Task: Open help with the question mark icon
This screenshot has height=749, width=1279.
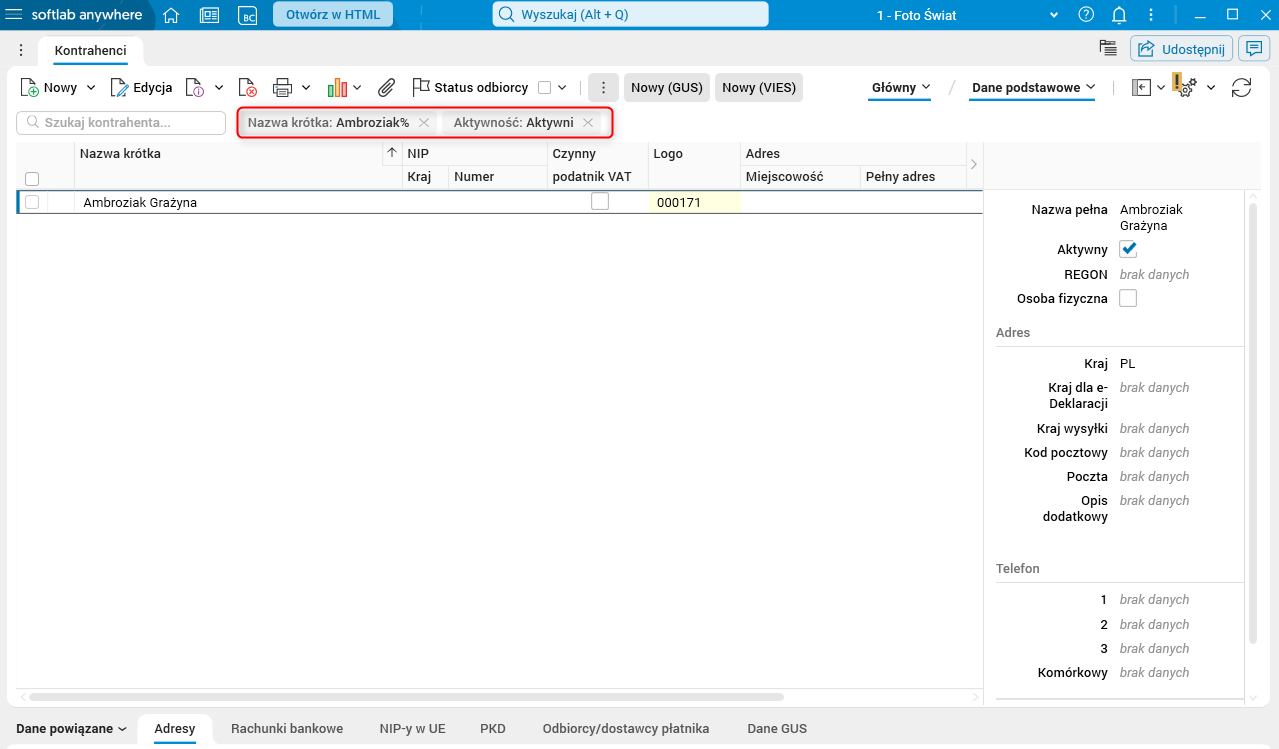Action: [x=1086, y=14]
